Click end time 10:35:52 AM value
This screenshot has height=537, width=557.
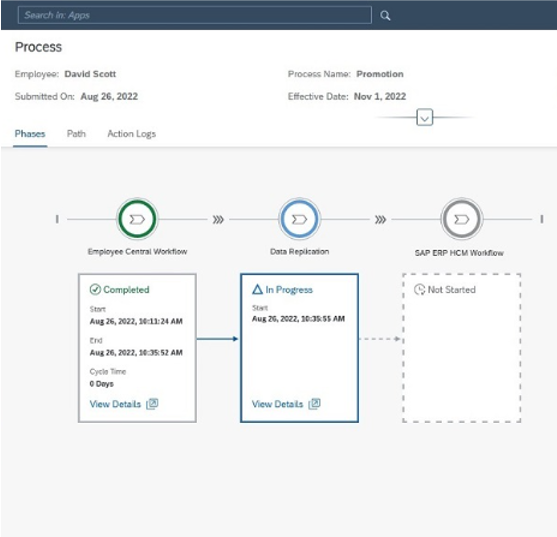point(136,353)
